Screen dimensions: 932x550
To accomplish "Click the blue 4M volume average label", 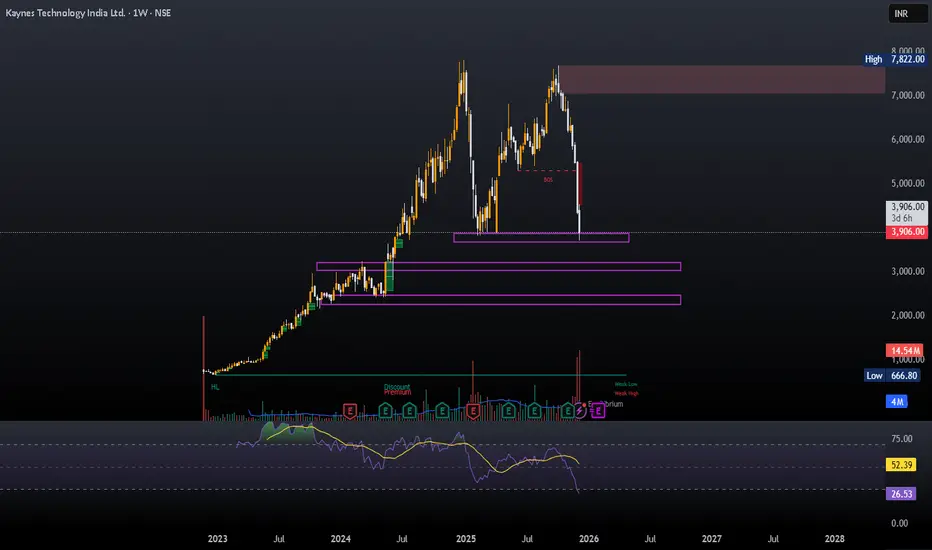I will click(897, 401).
